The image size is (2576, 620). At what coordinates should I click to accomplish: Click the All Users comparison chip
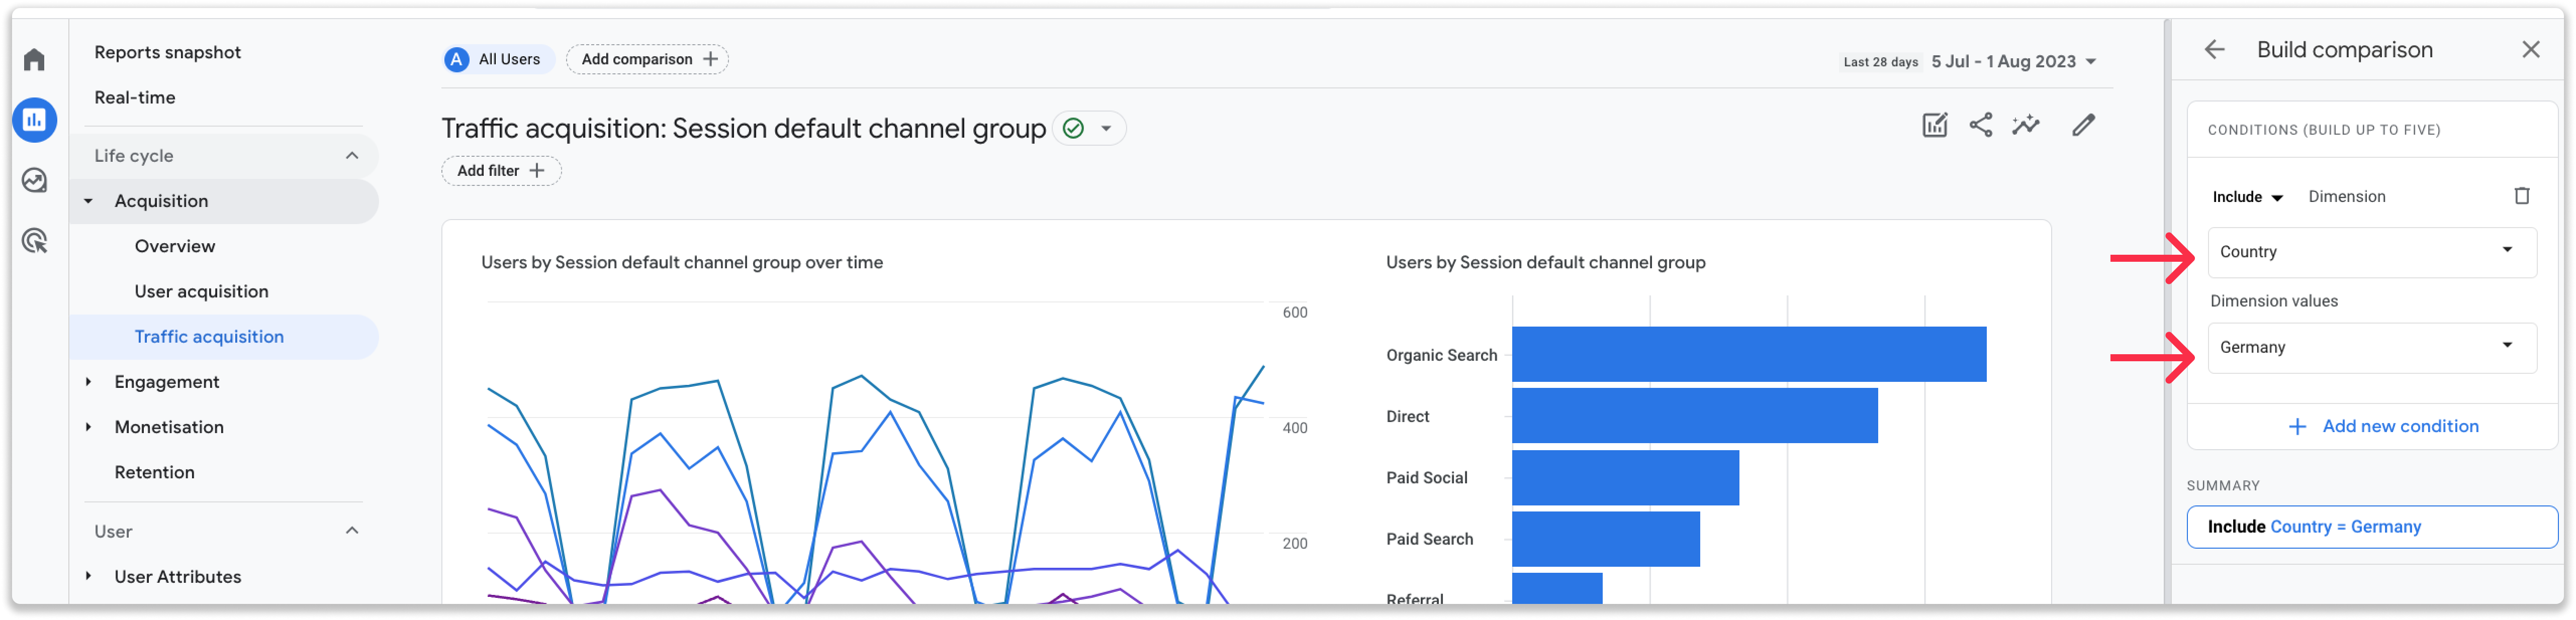coord(498,60)
